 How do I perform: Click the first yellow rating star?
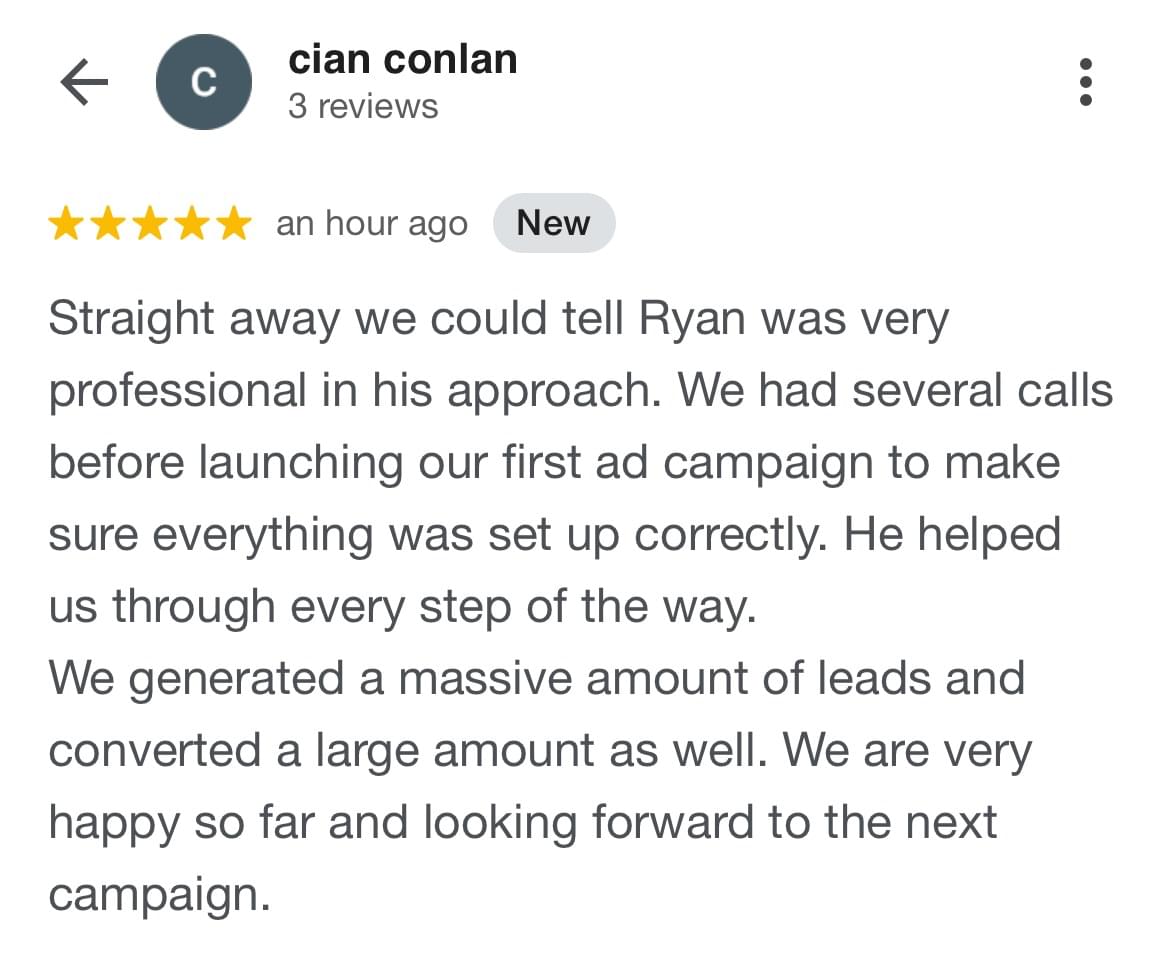coord(66,224)
